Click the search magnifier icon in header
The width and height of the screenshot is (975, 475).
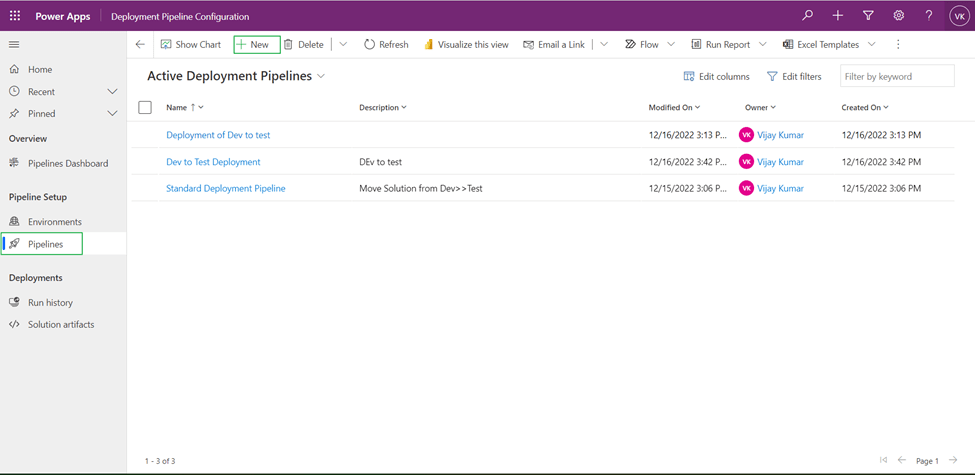coord(807,16)
